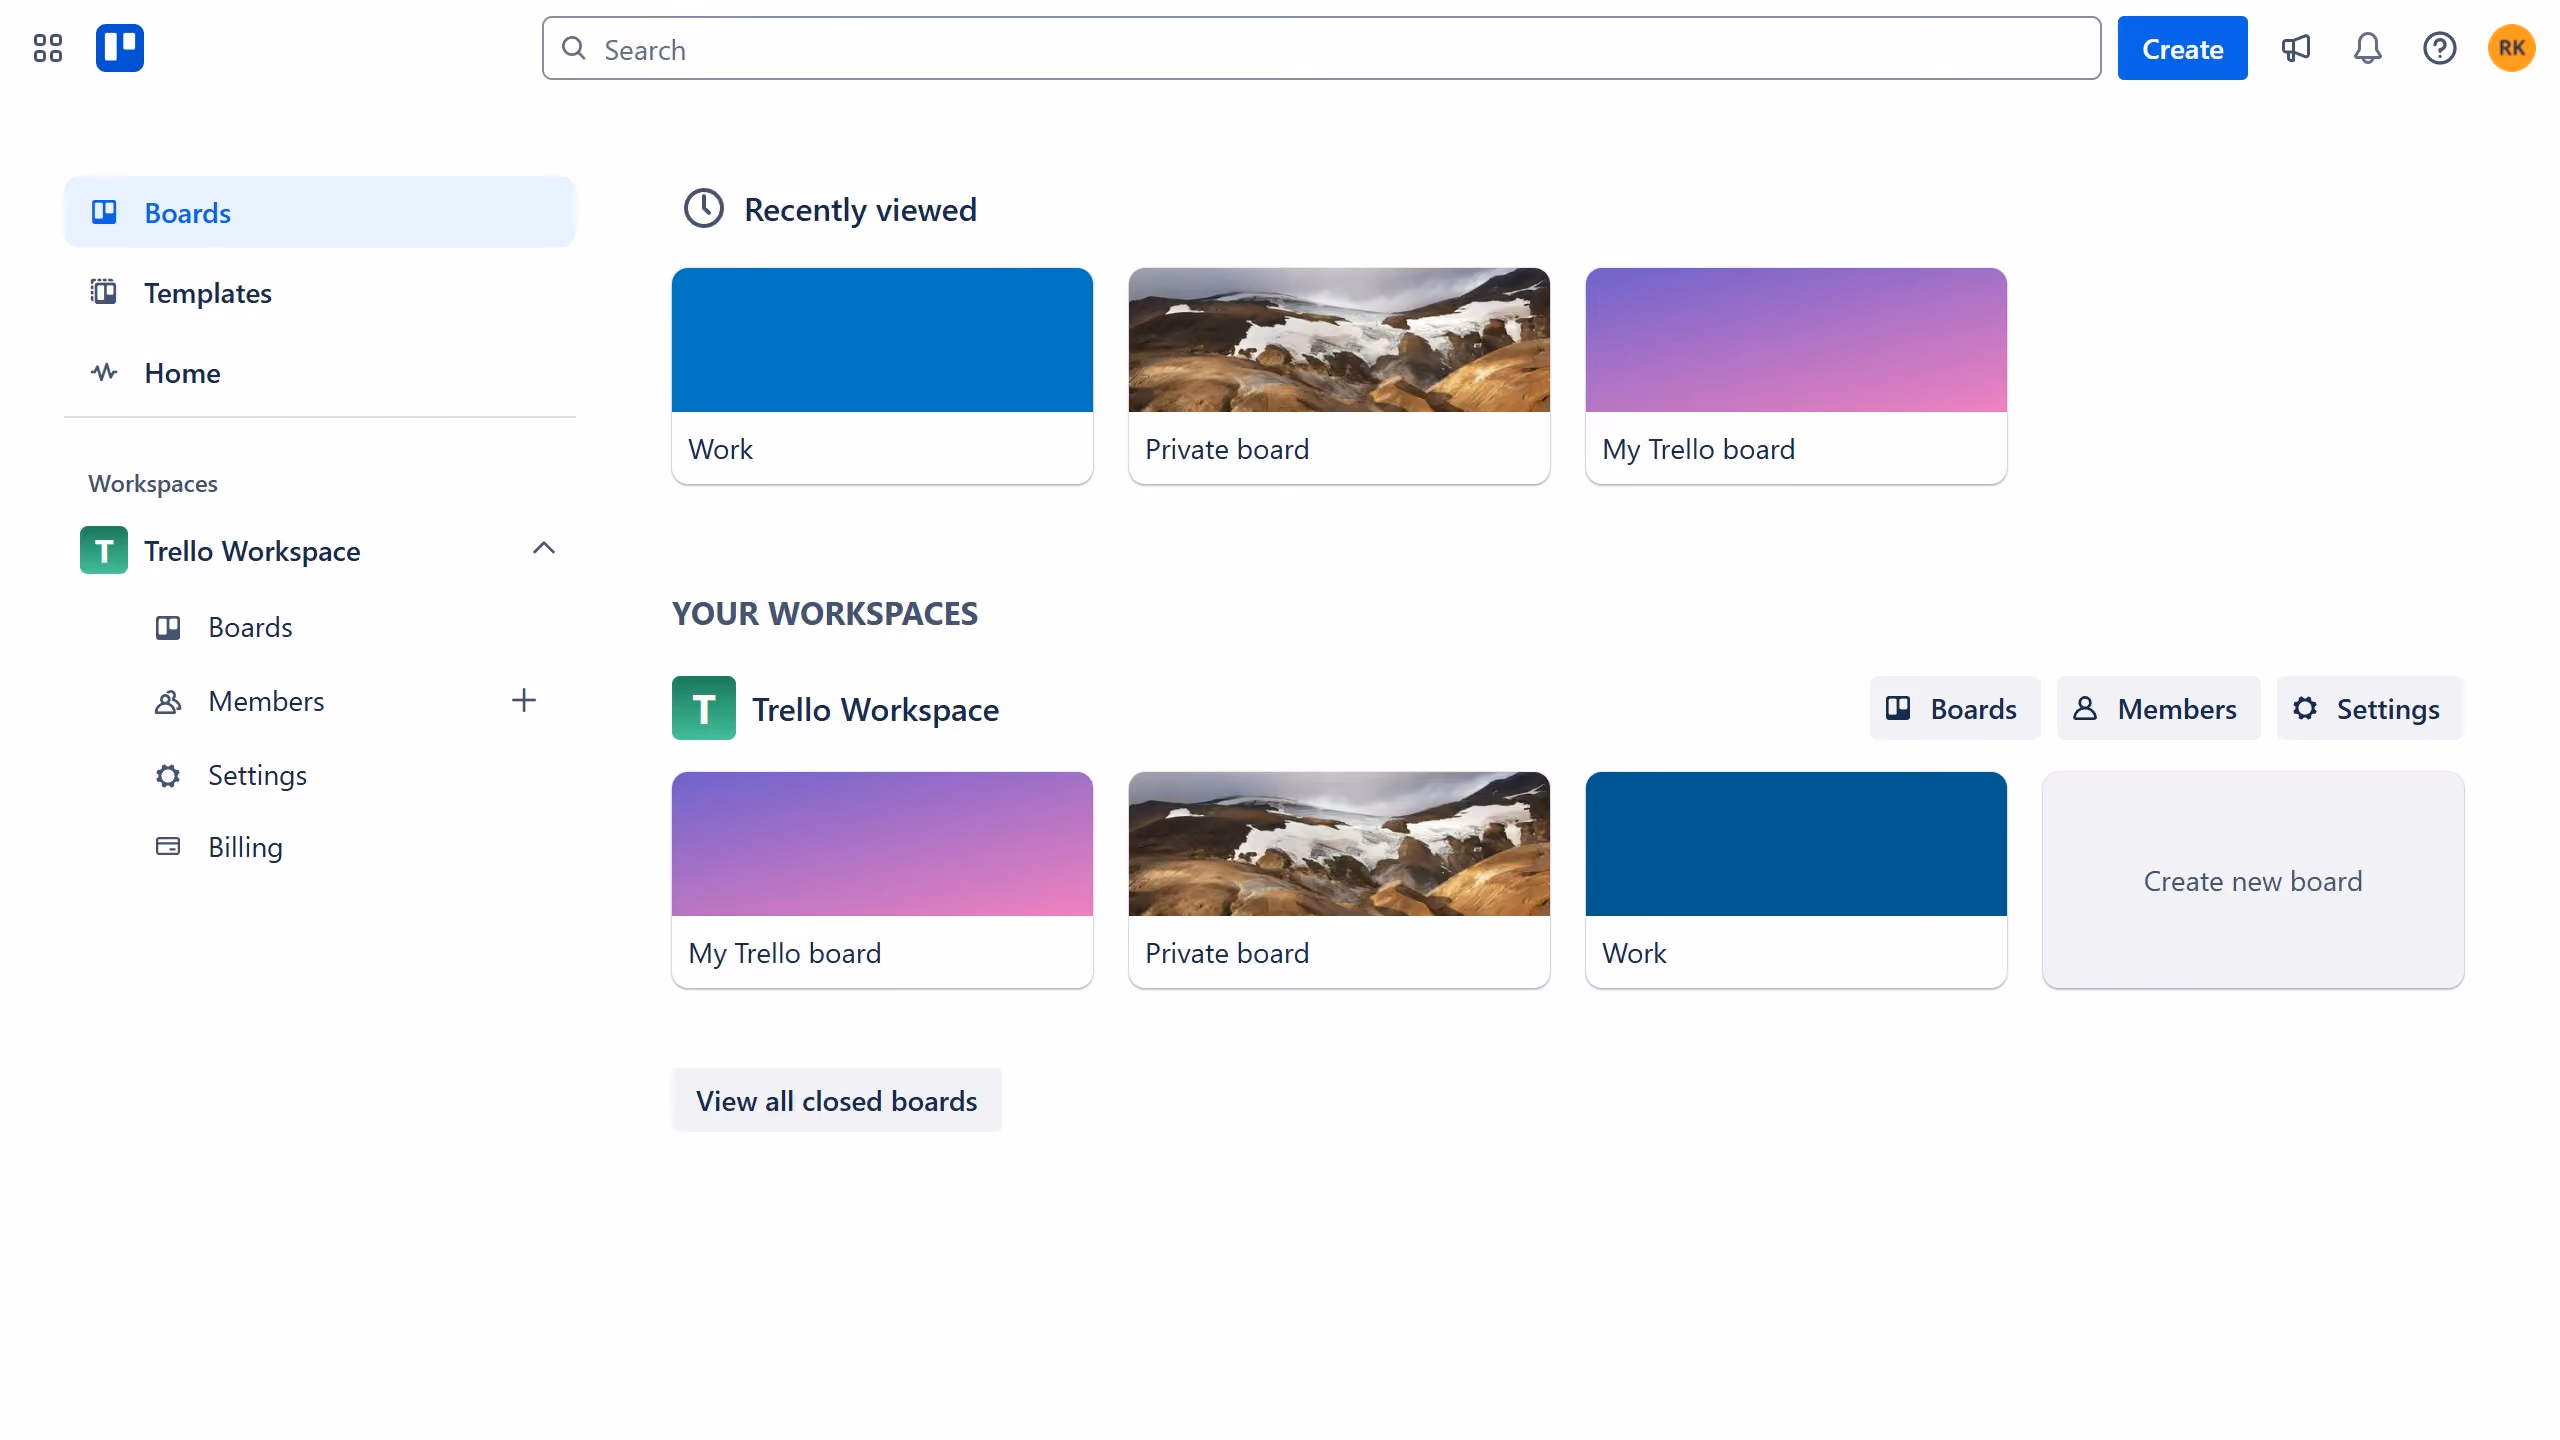Image resolution: width=2560 pixels, height=1440 pixels.
Task: Click the Billing card icon
Action: pos(168,847)
